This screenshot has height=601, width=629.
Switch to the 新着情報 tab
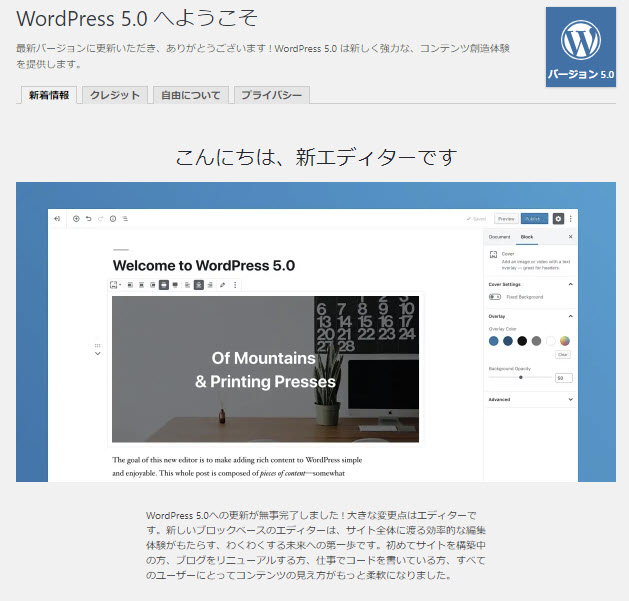[49, 95]
